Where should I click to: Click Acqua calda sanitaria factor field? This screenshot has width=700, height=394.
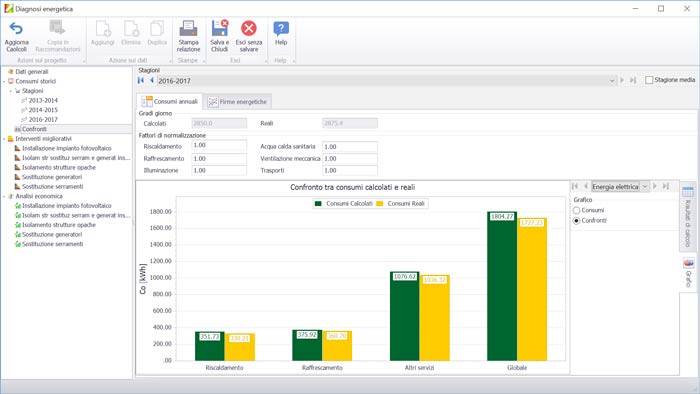tap(350, 147)
